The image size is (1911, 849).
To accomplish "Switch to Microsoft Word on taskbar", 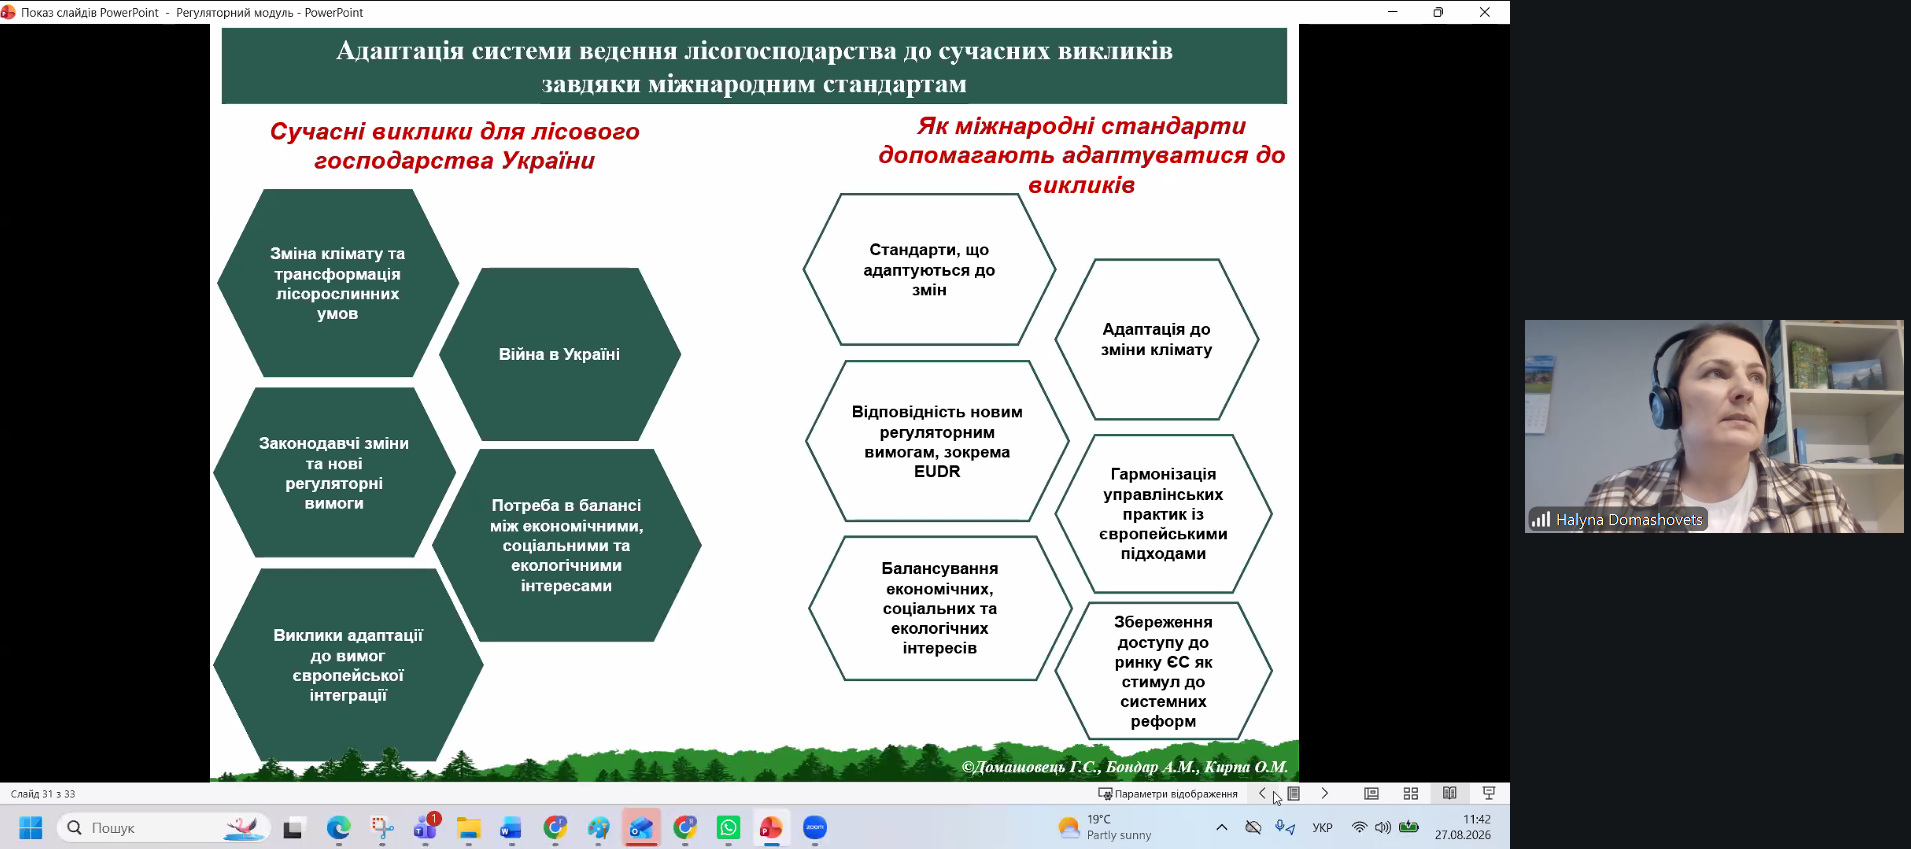I will [x=511, y=828].
